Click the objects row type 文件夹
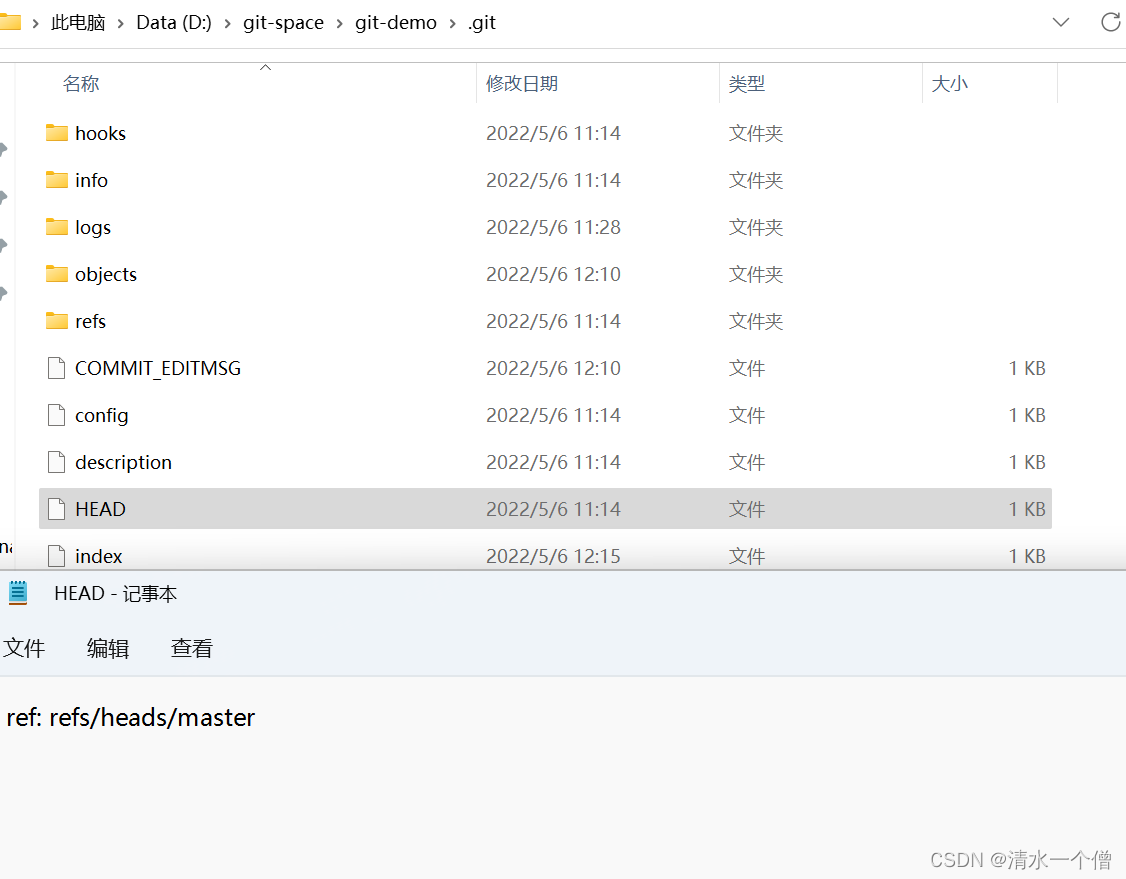The image size is (1126, 879). tap(755, 274)
